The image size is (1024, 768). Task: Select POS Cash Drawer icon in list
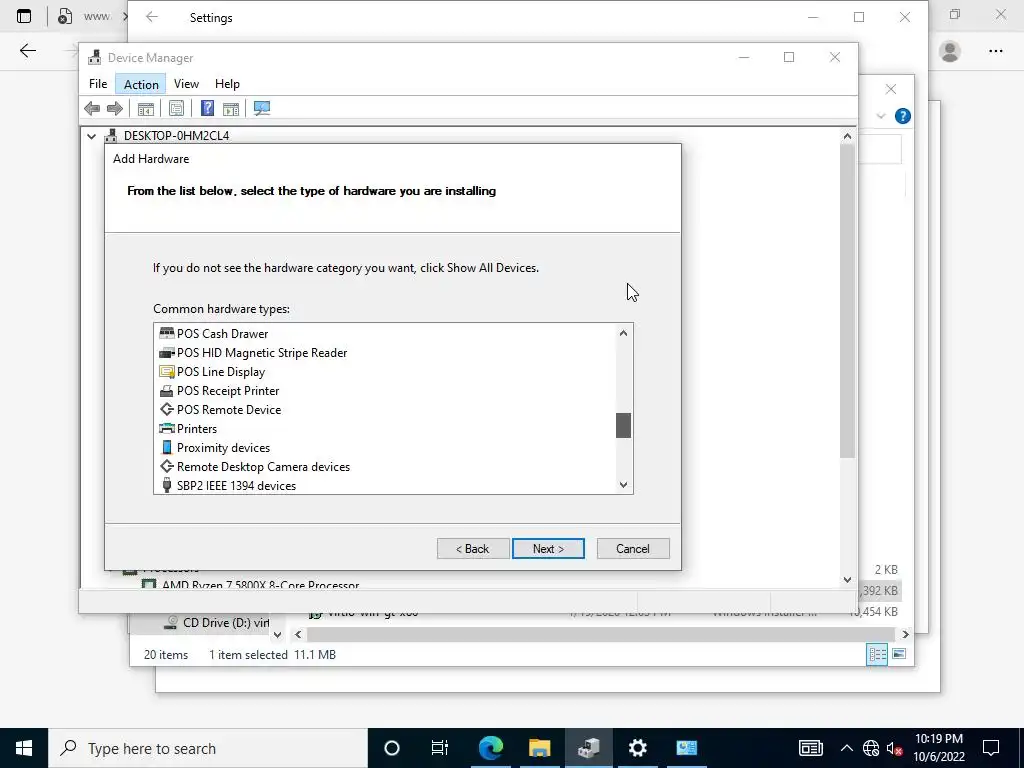(x=167, y=333)
